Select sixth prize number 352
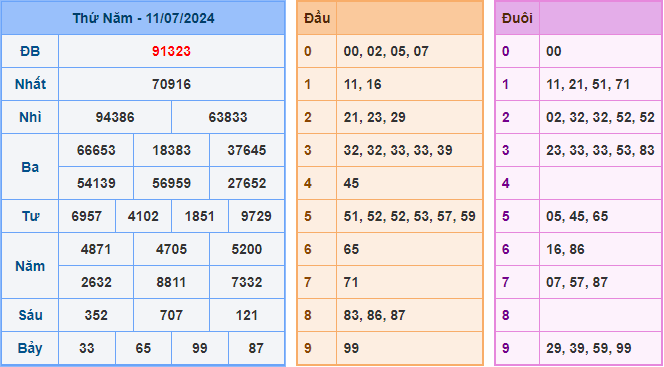 coord(96,315)
